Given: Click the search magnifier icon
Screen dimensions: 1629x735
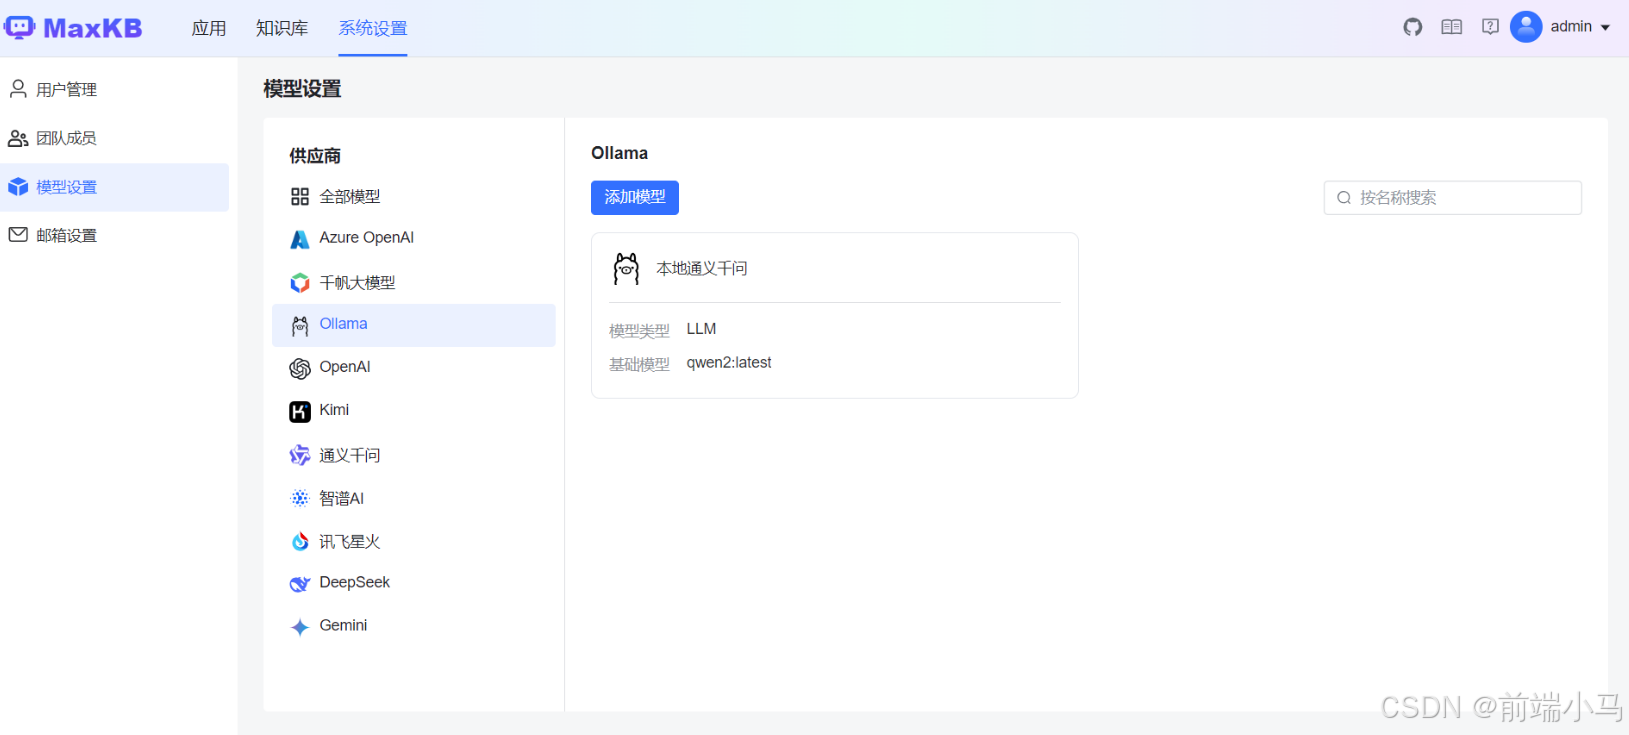Looking at the screenshot, I should (x=1344, y=198).
